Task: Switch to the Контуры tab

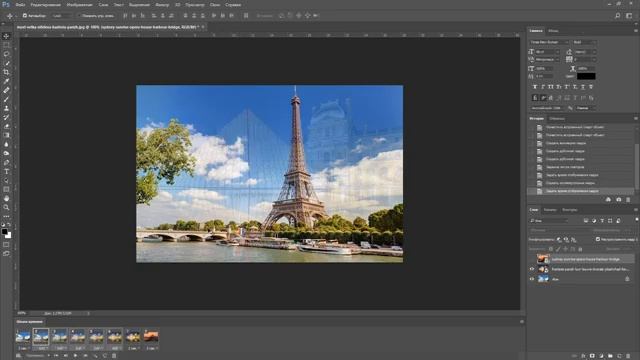Action: point(569,210)
